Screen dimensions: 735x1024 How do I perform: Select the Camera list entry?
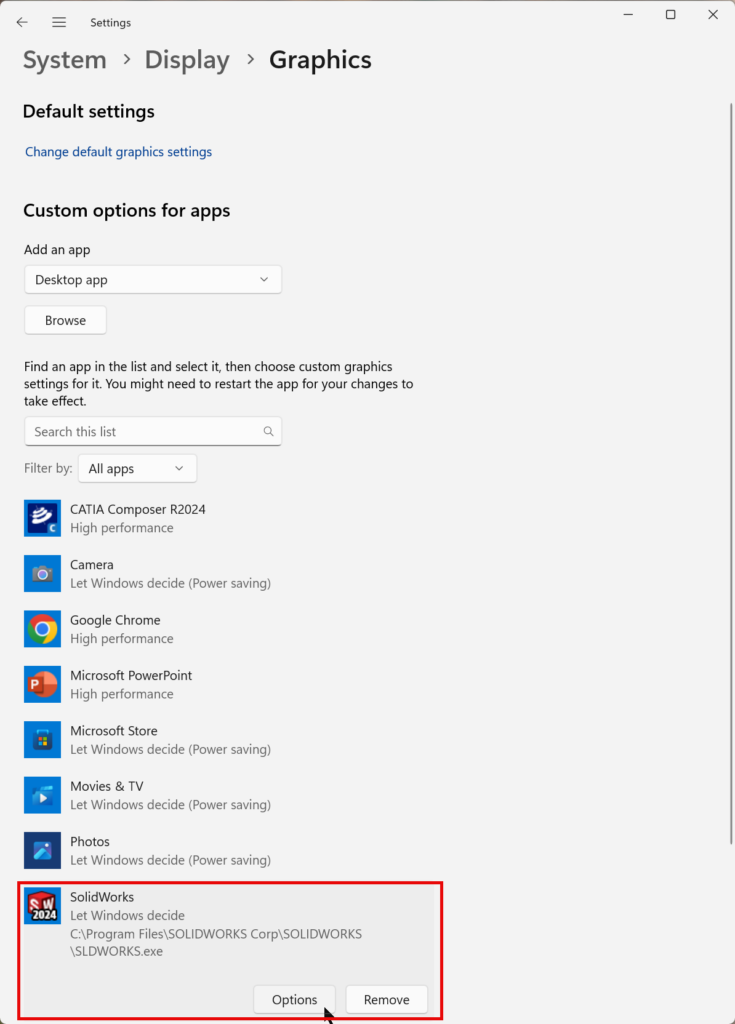[x=229, y=574]
